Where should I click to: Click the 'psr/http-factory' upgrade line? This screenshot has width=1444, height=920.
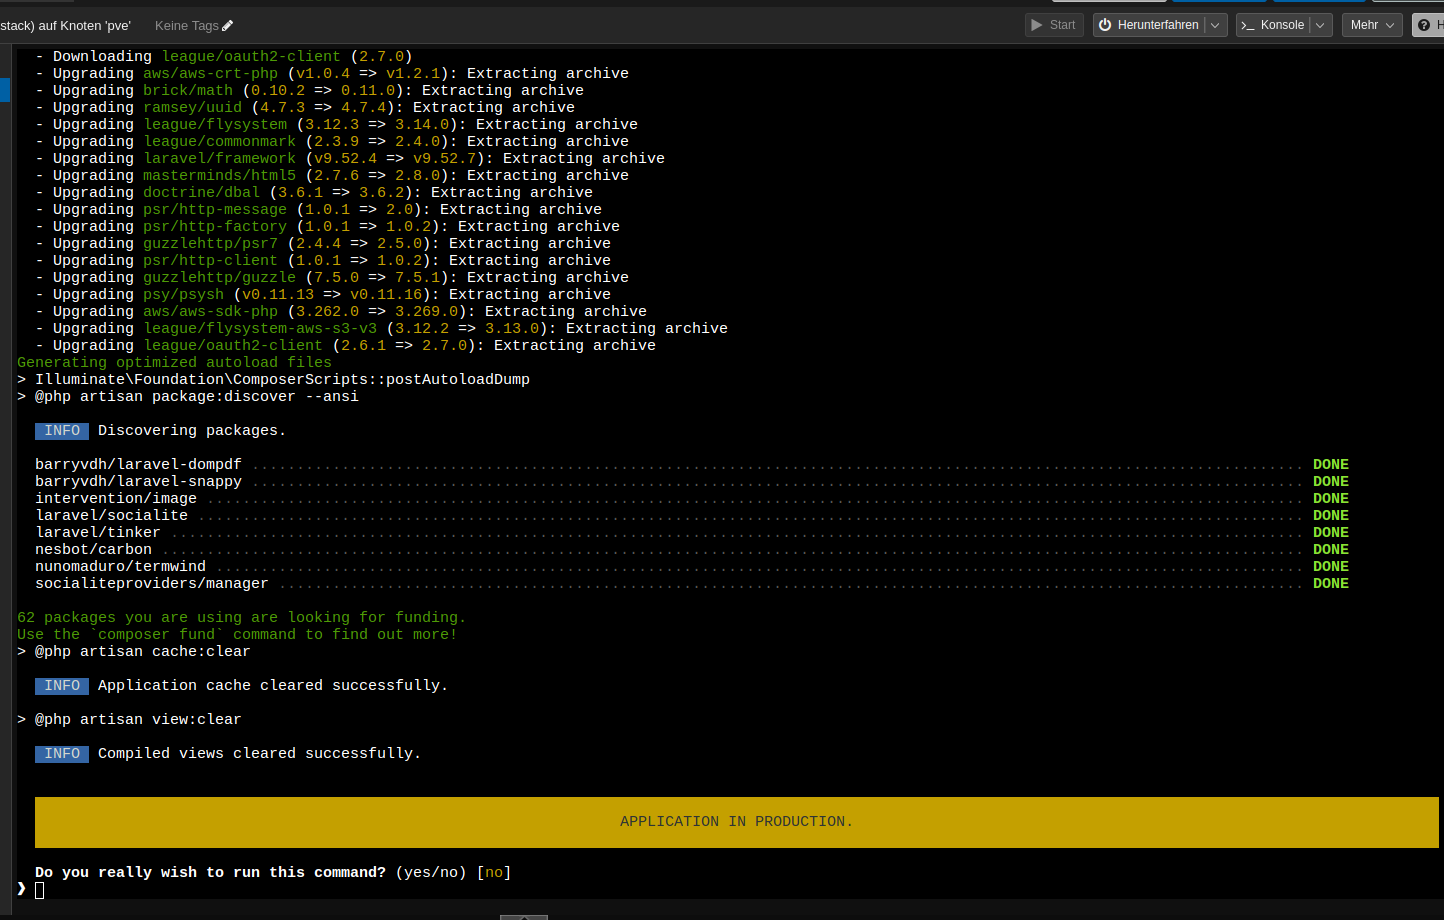click(x=327, y=227)
